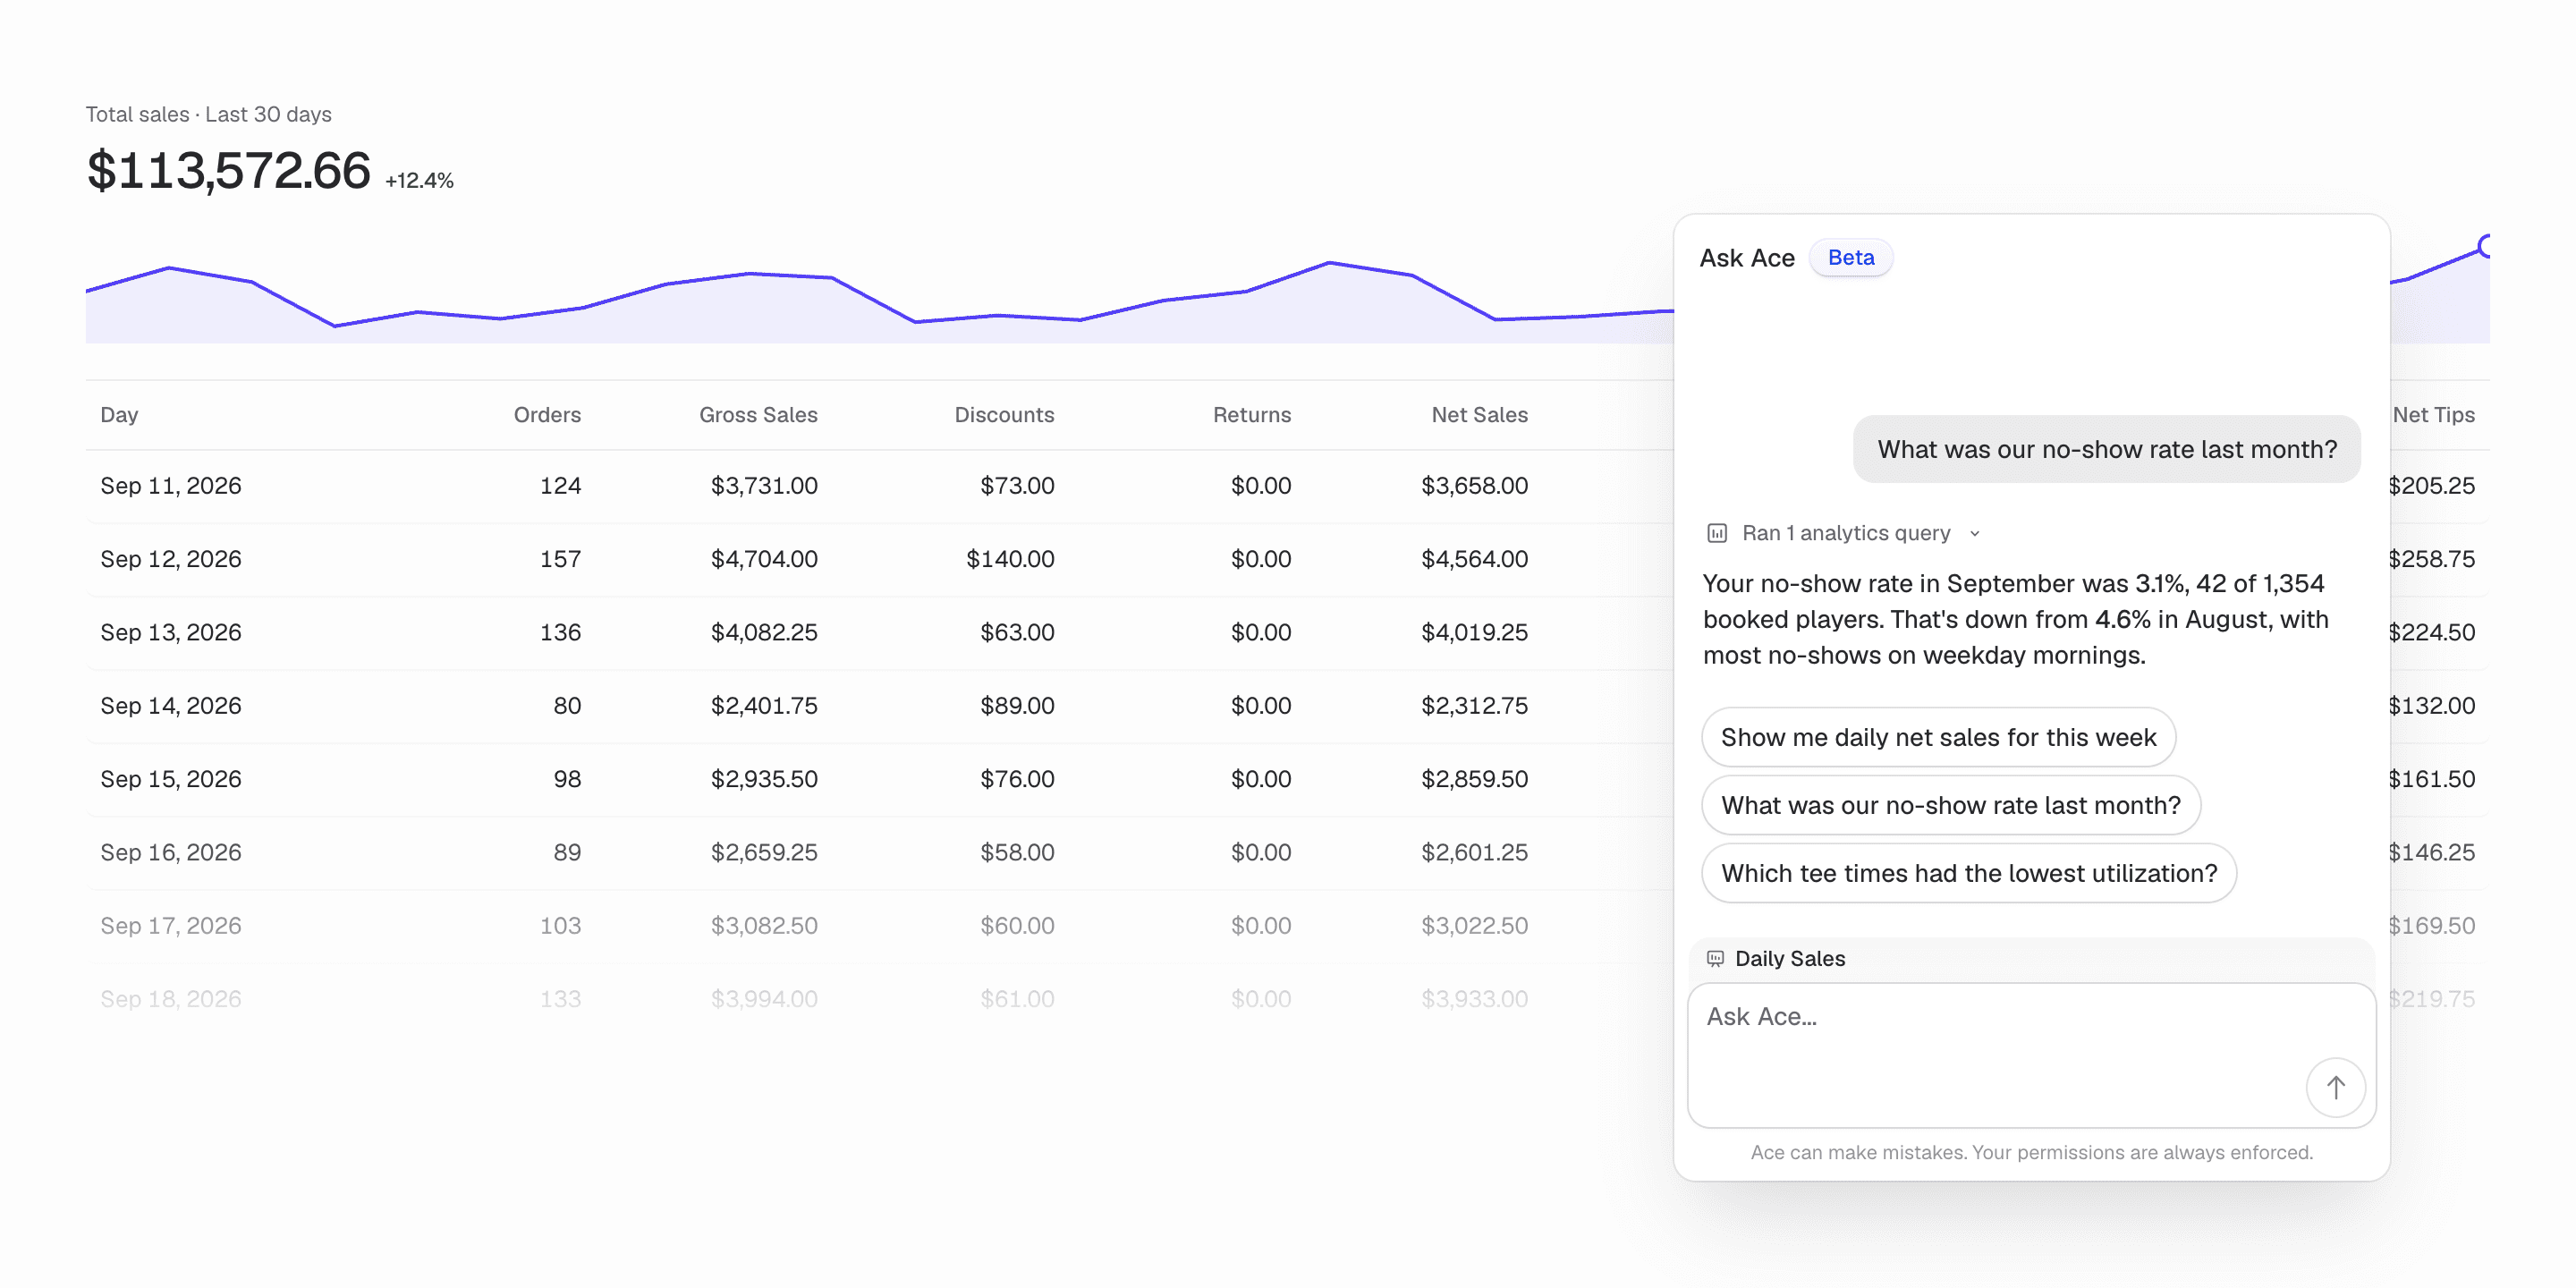2576x1288 pixels.
Task: Click the sales chart end data point
Action: pos(2487,245)
